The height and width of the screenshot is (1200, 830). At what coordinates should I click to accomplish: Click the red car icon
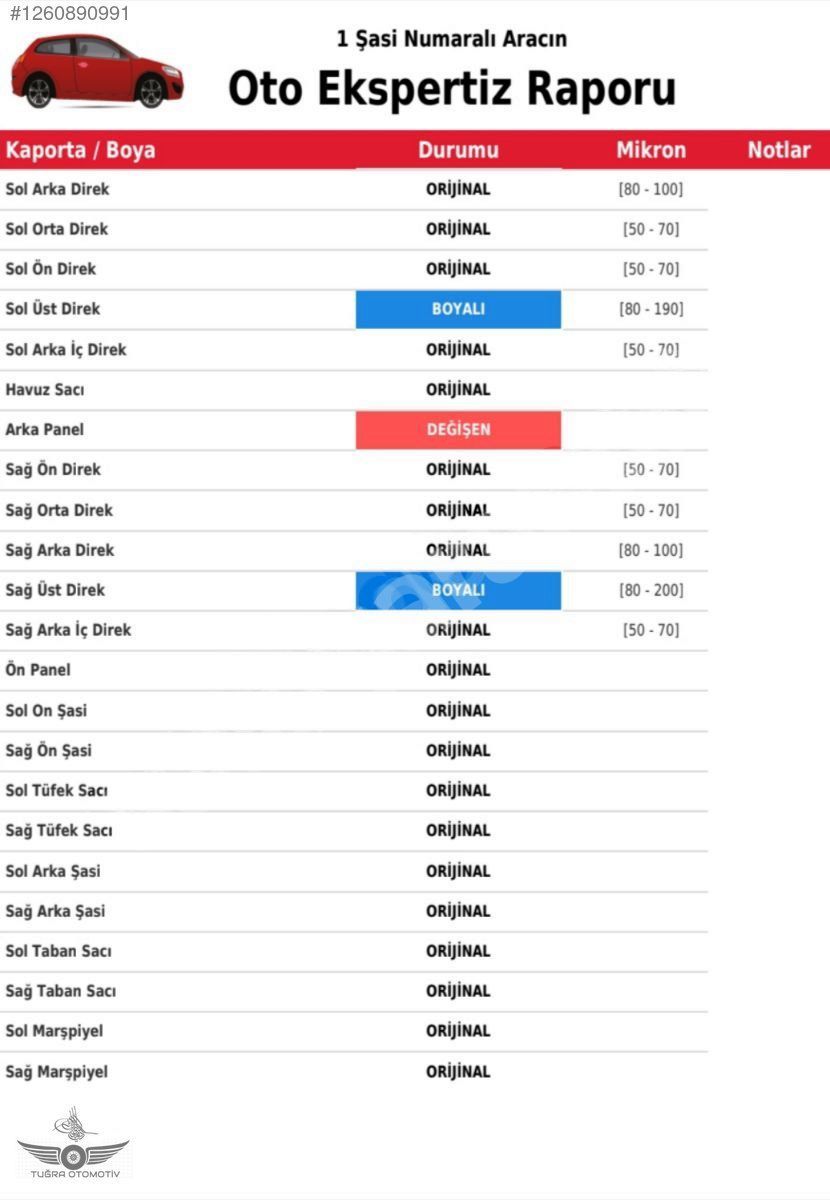[x=96, y=71]
